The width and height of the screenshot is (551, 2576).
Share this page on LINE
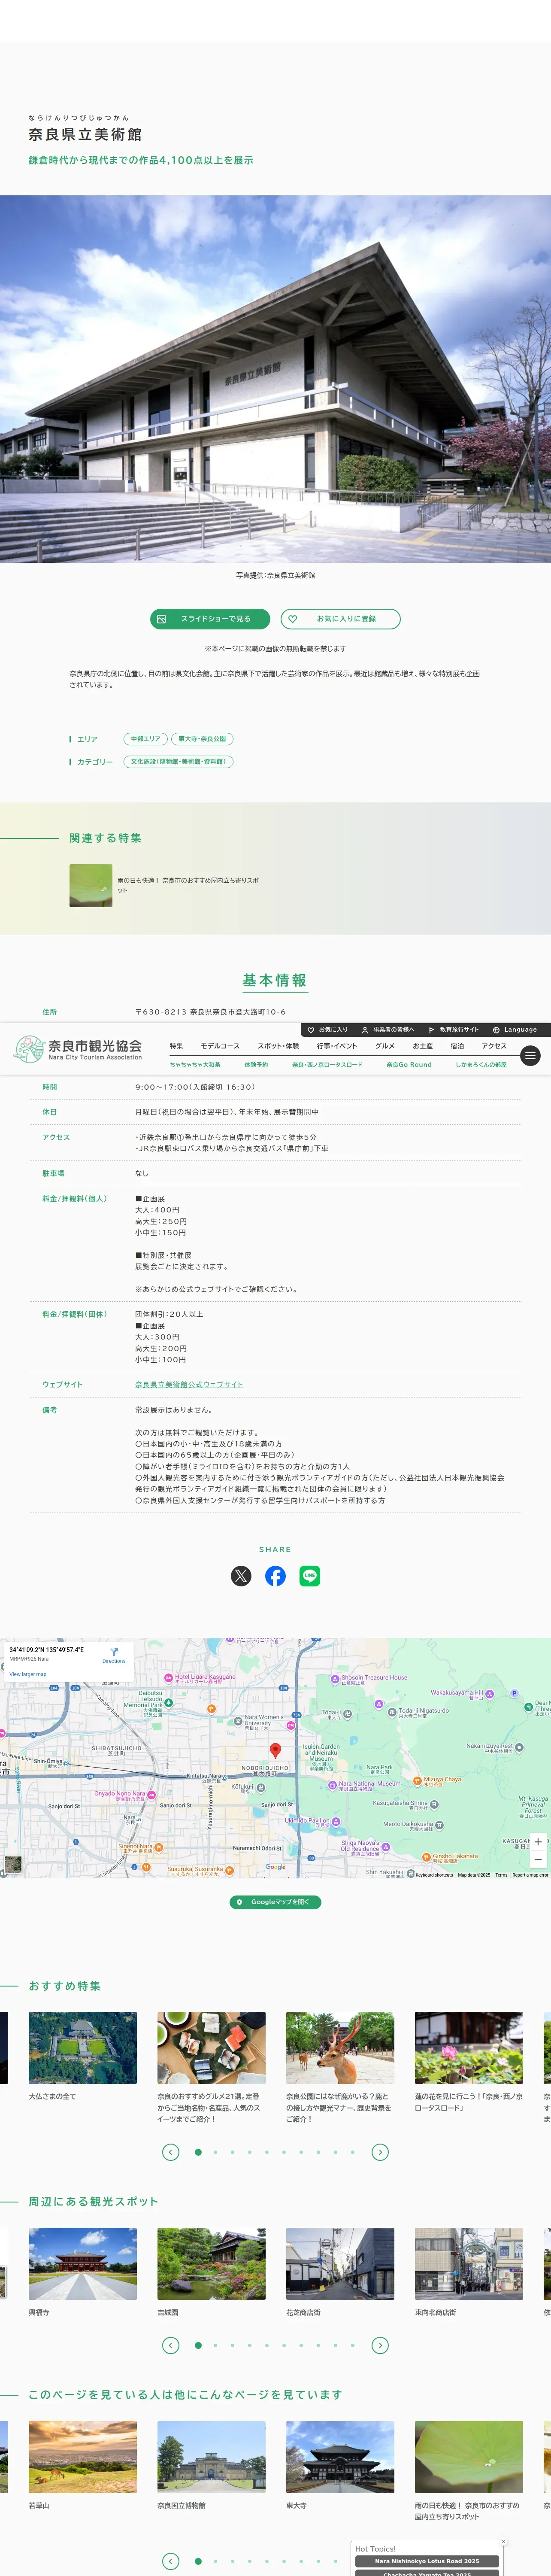310,1576
